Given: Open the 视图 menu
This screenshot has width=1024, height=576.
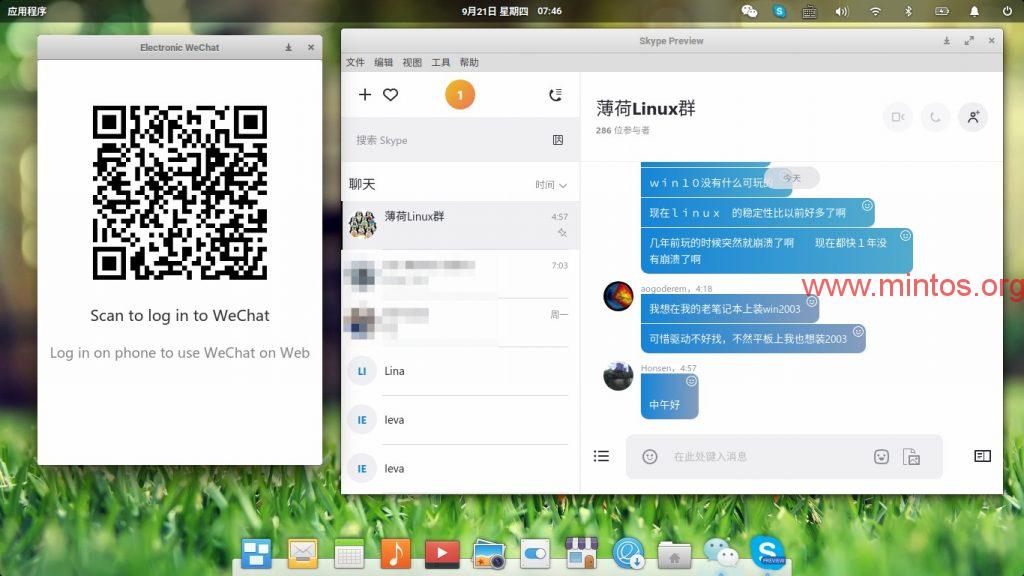Looking at the screenshot, I should pyautogui.click(x=412, y=62).
